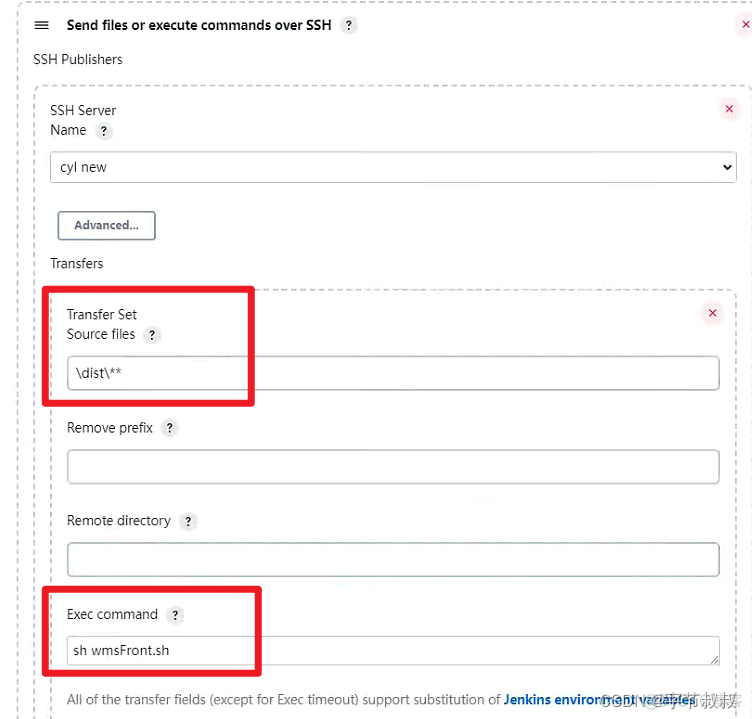This screenshot has width=752, height=719.
Task: Click the Source files input field
Action: point(393,373)
